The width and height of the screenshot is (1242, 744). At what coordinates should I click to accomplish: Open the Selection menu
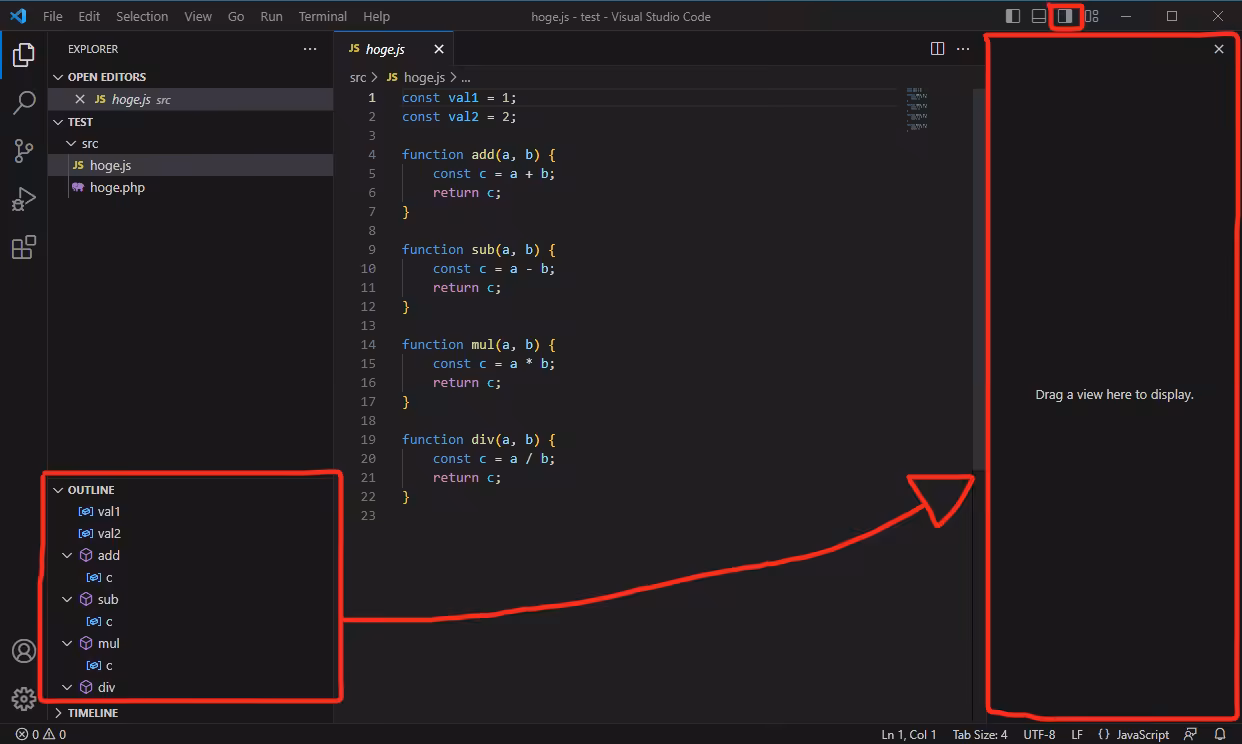pyautogui.click(x=142, y=16)
